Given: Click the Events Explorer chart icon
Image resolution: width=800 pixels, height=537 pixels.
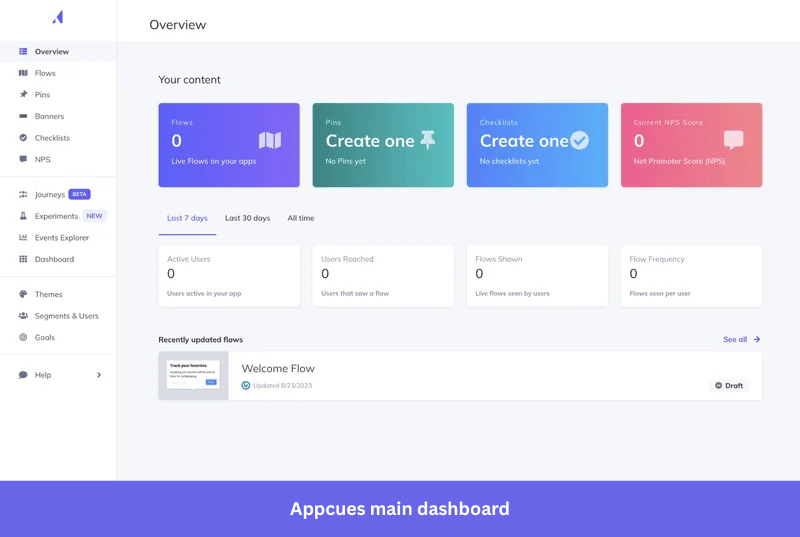Looking at the screenshot, I should (x=23, y=238).
